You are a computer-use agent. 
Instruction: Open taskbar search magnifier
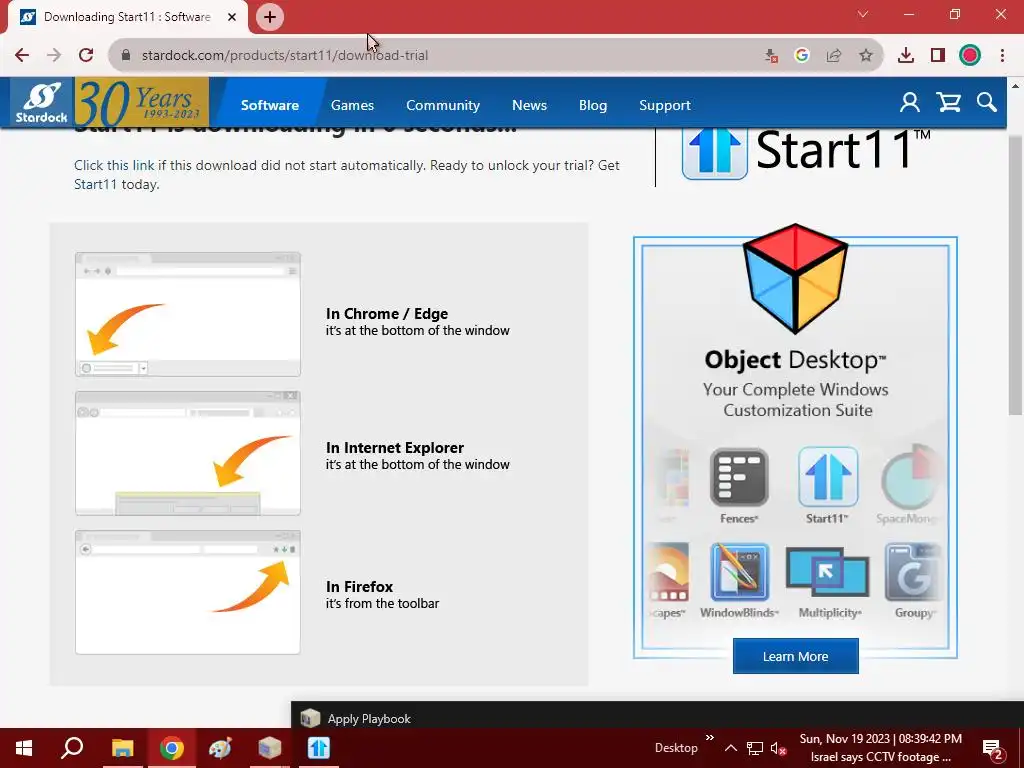(72, 748)
